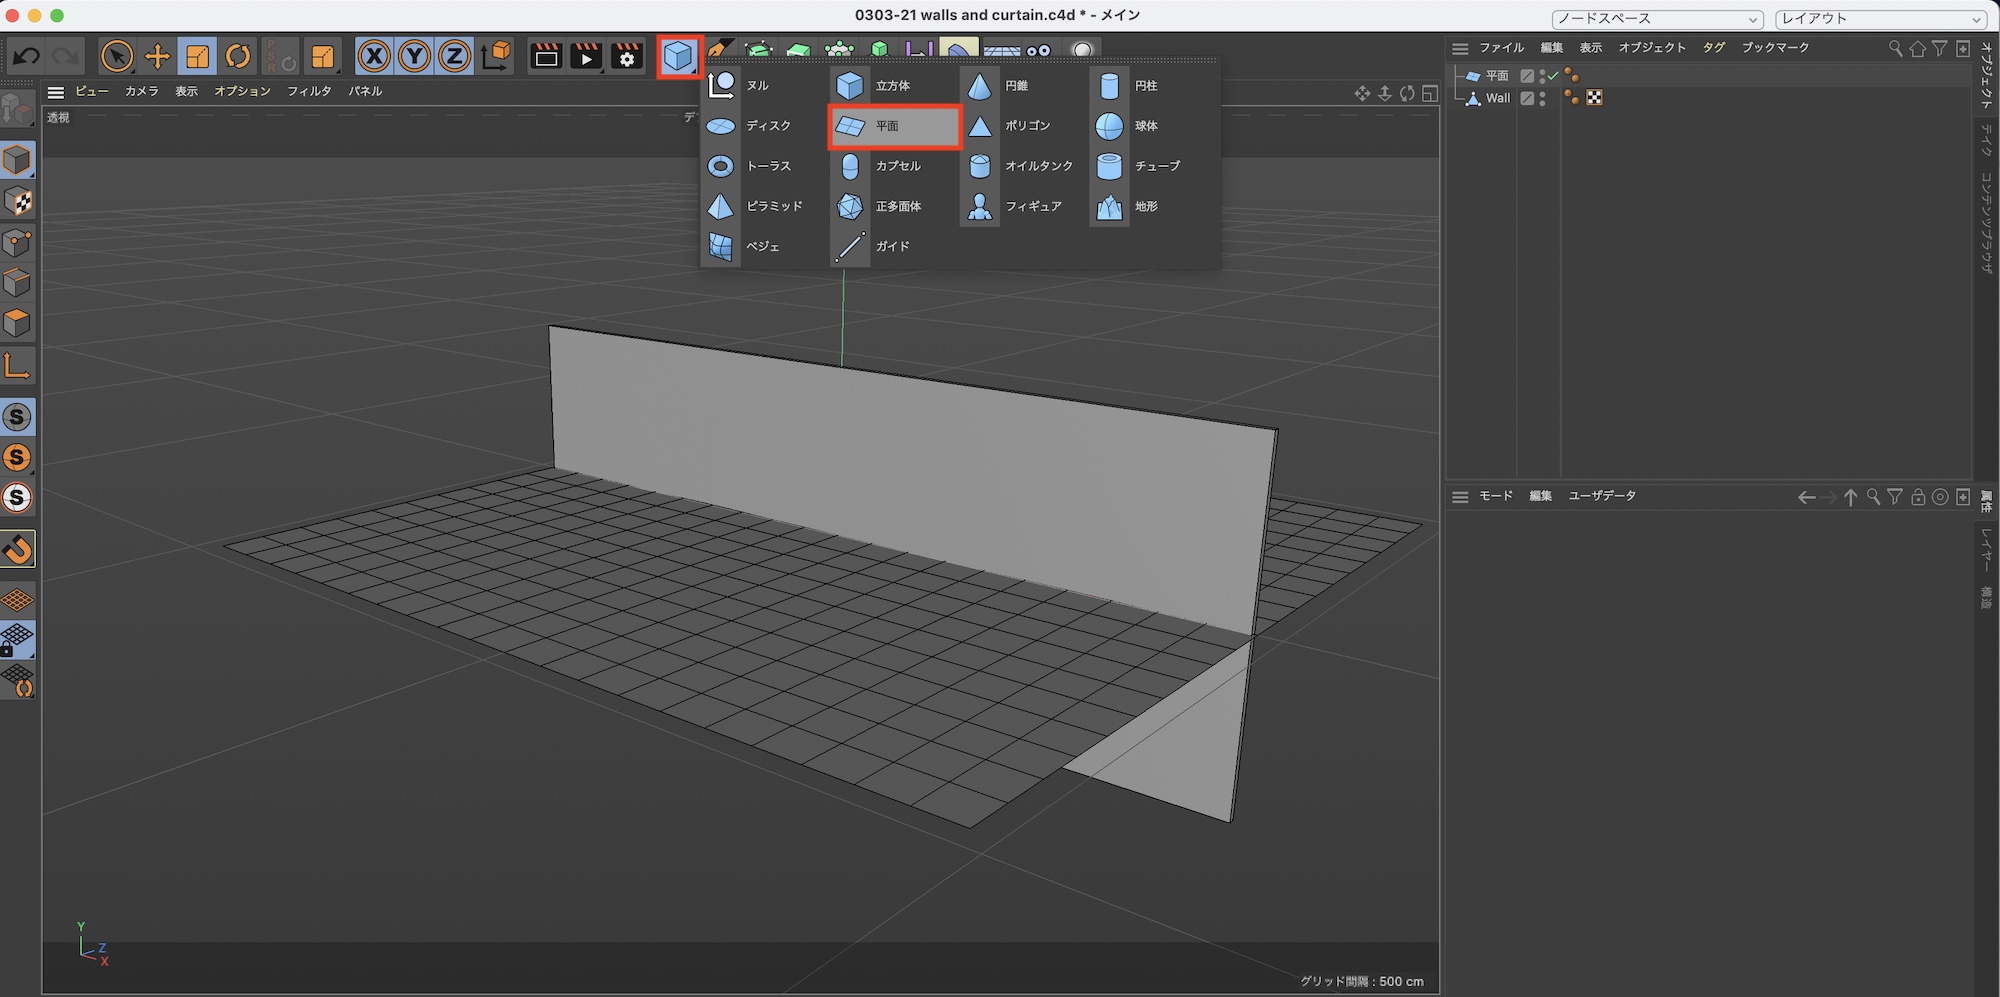Select the Wall object in the object tree
2000x997 pixels.
(1497, 98)
